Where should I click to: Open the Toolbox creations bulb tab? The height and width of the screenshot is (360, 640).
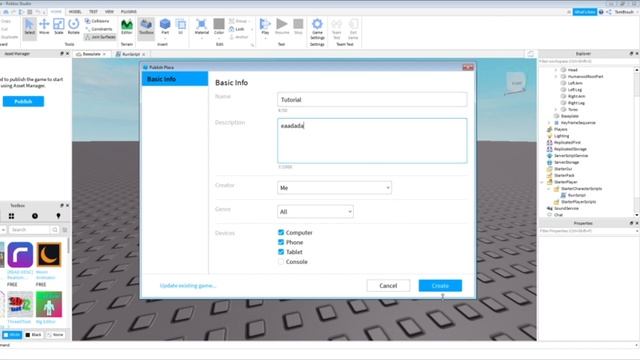58,216
